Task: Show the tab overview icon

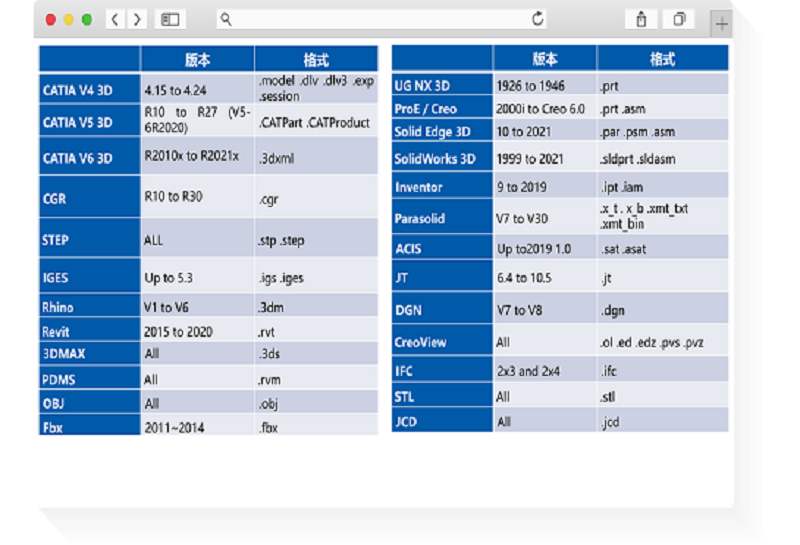Action: pos(679,19)
